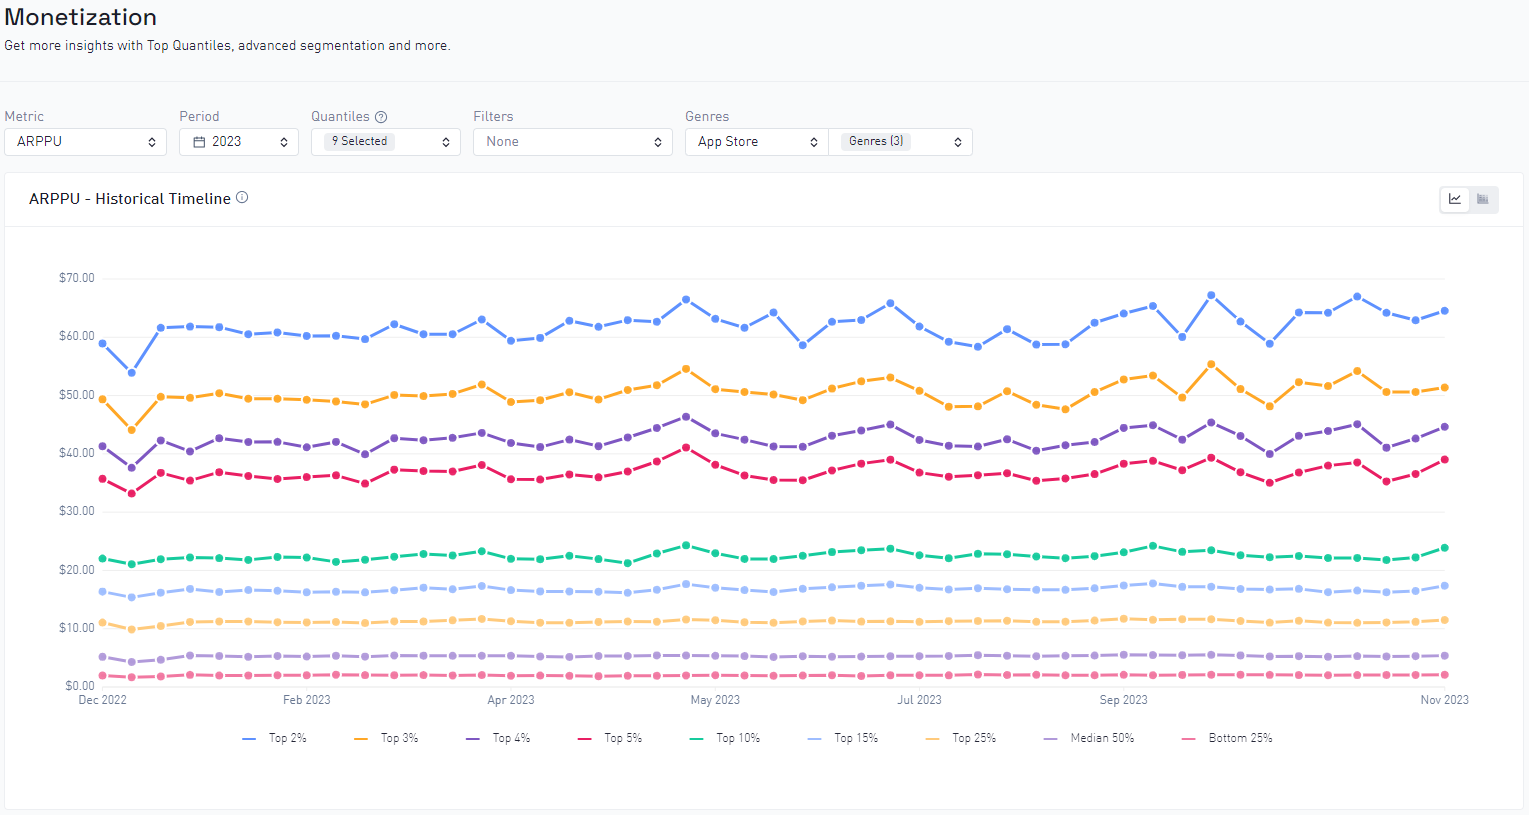
Task: Click the Jul 2023 axis label
Action: pos(919,700)
